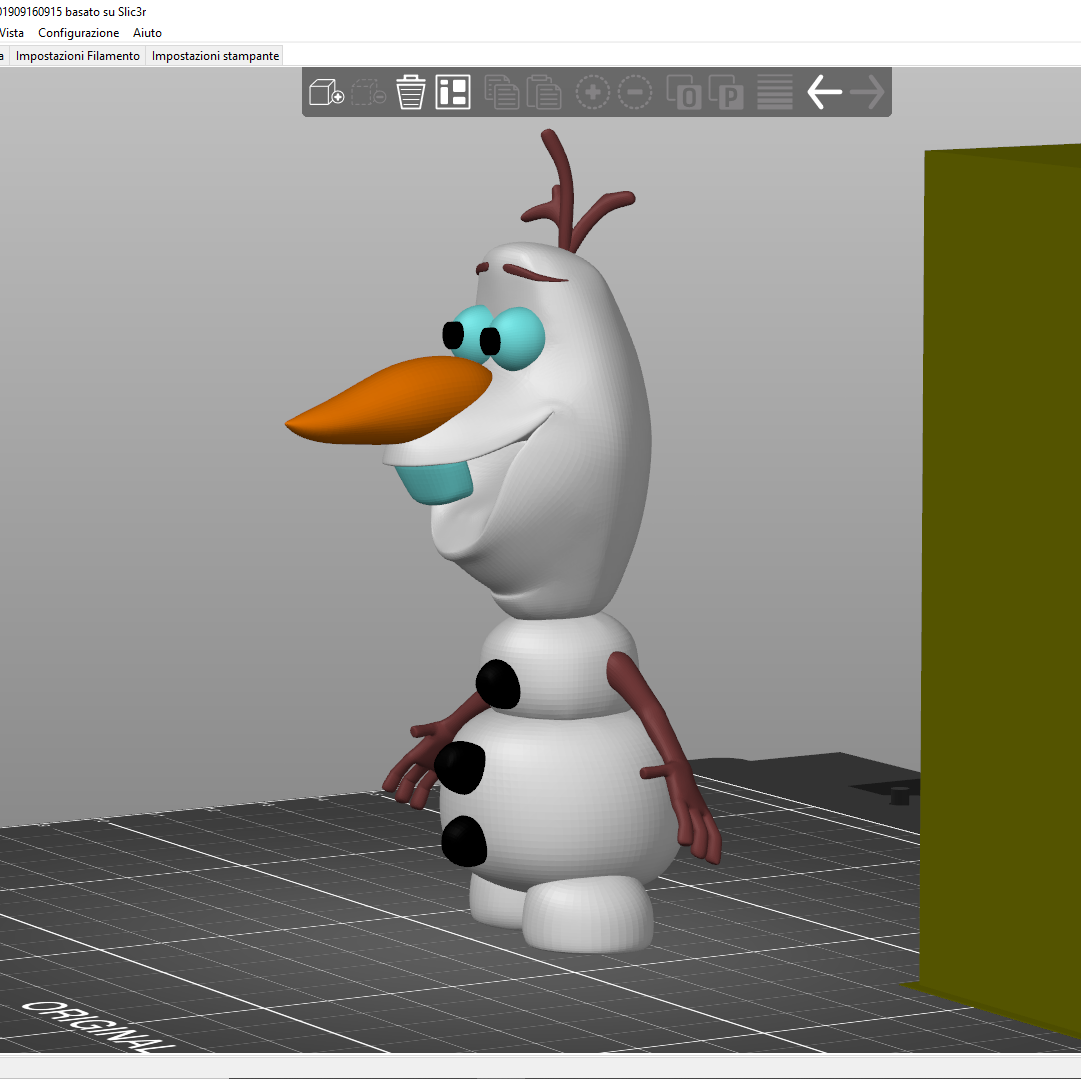Open the Aiuto menu

(147, 32)
